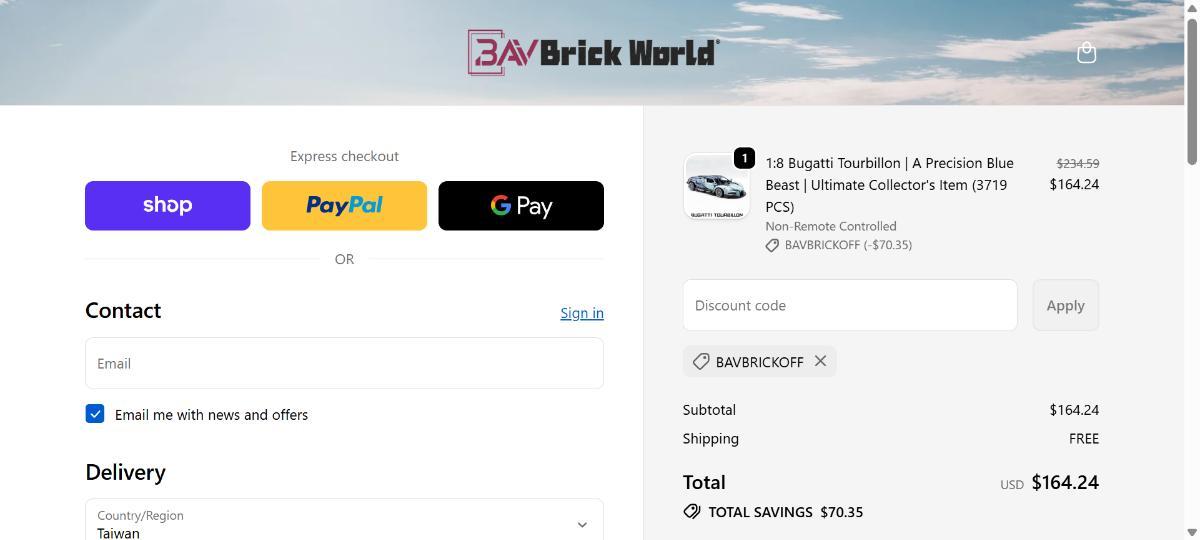Click the page vertical scrollbar

click(1191, 300)
